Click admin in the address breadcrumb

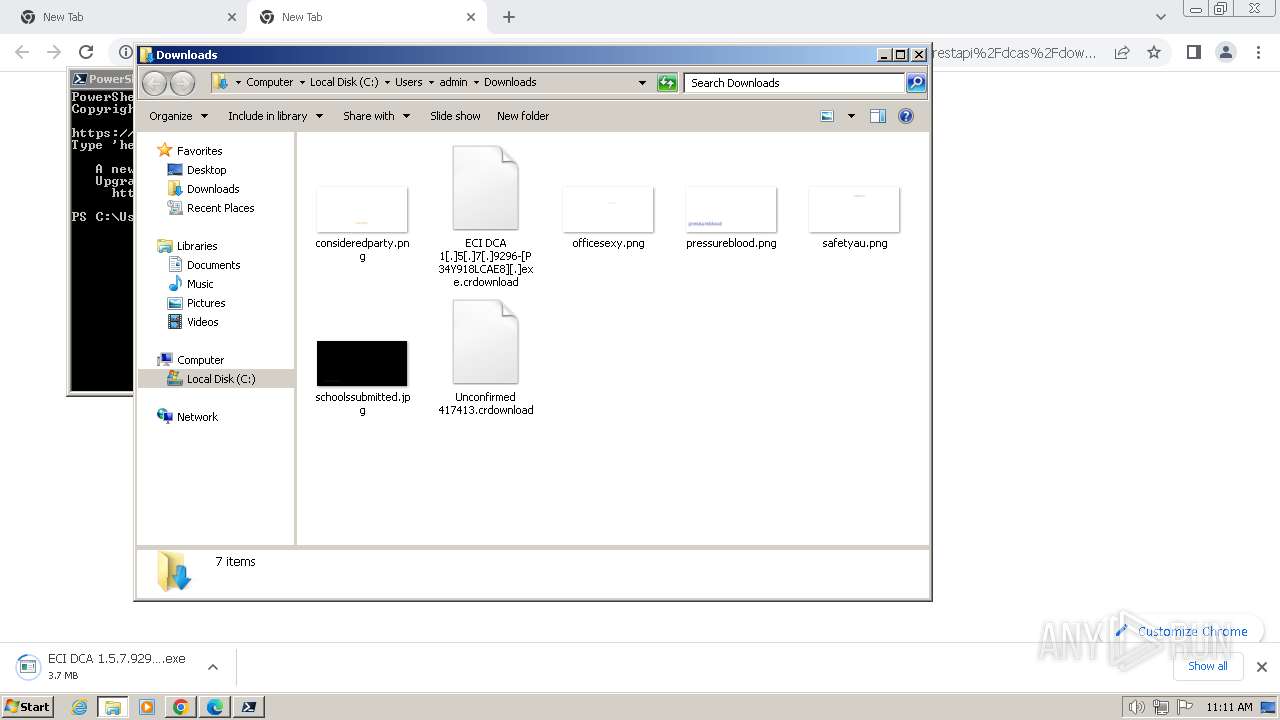453,83
